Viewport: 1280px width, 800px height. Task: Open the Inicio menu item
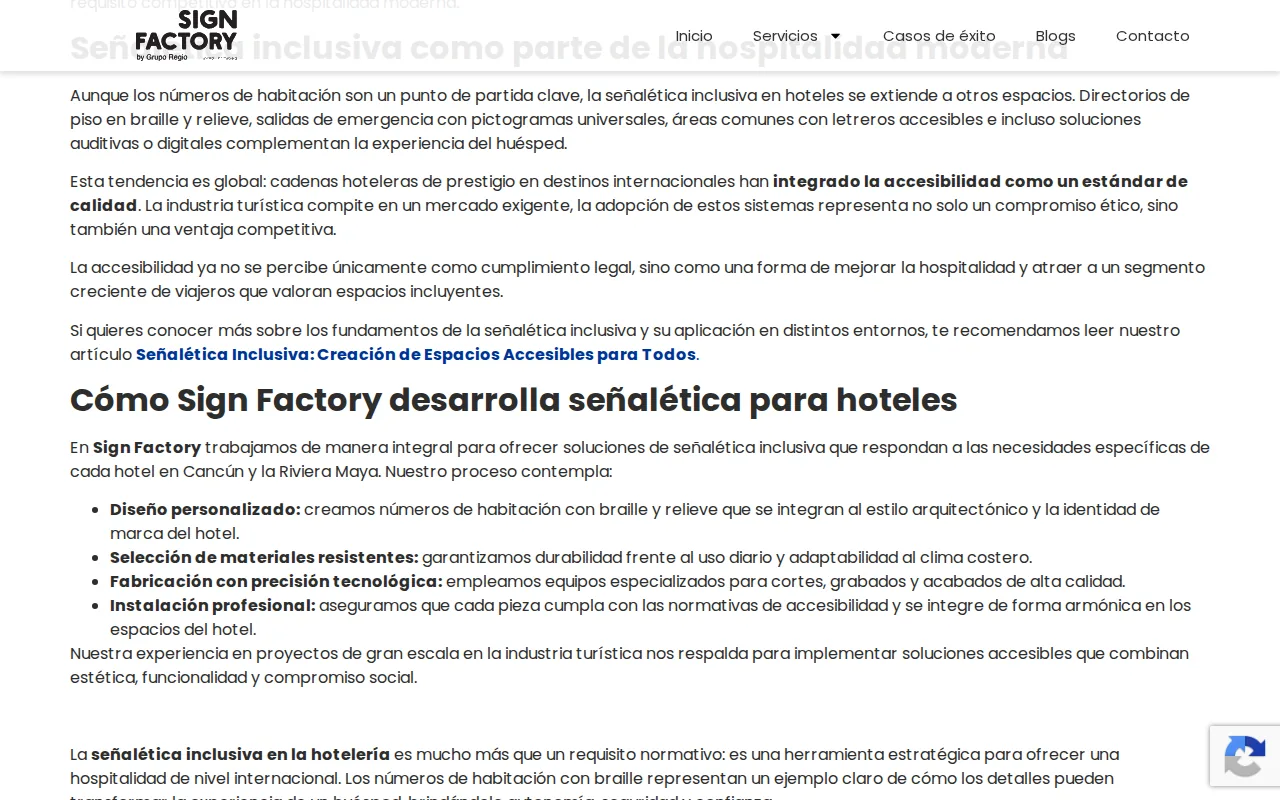(694, 36)
